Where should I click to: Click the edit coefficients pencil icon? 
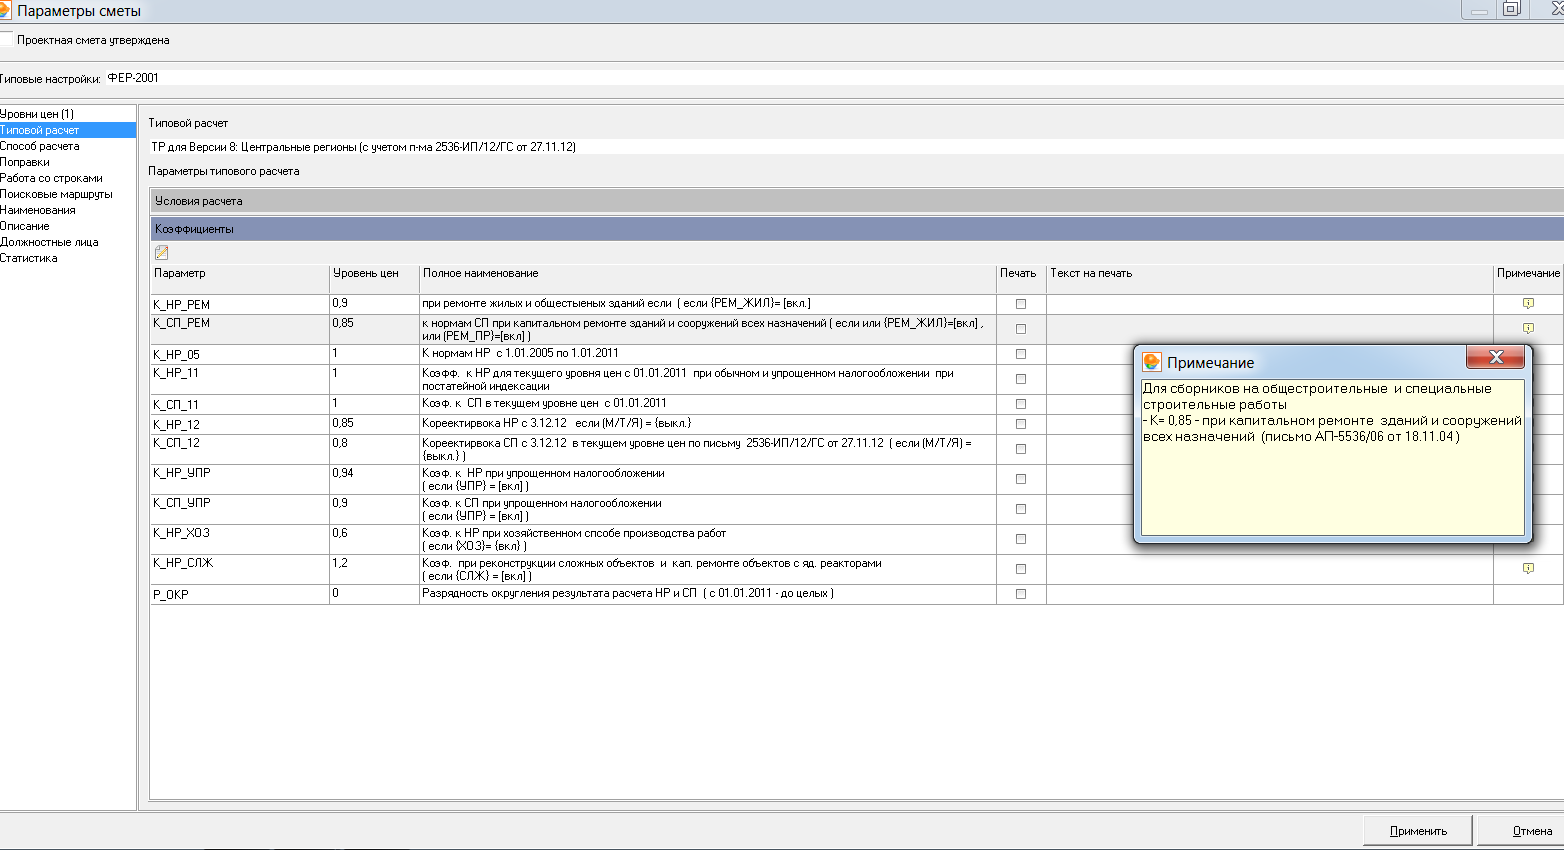coord(162,253)
